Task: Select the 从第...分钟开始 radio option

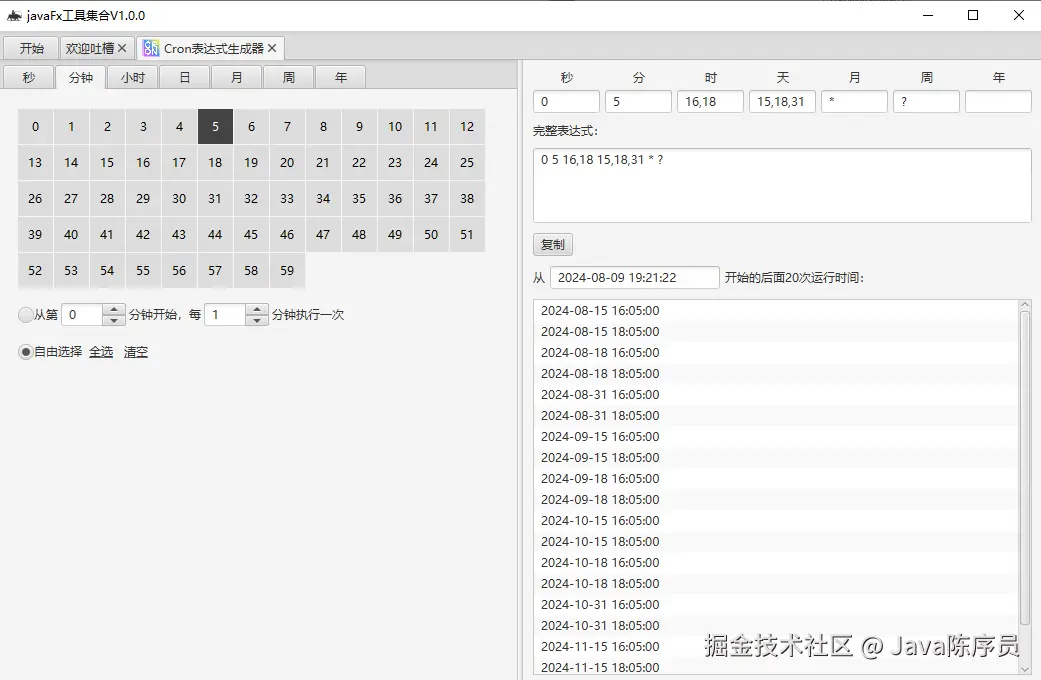Action: [x=26, y=315]
